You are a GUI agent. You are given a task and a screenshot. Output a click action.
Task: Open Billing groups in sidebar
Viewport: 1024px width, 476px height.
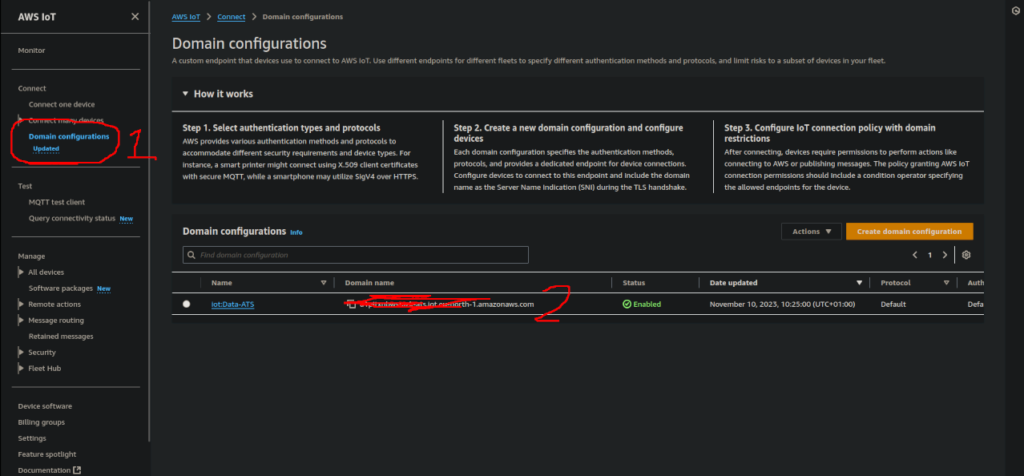coord(41,422)
